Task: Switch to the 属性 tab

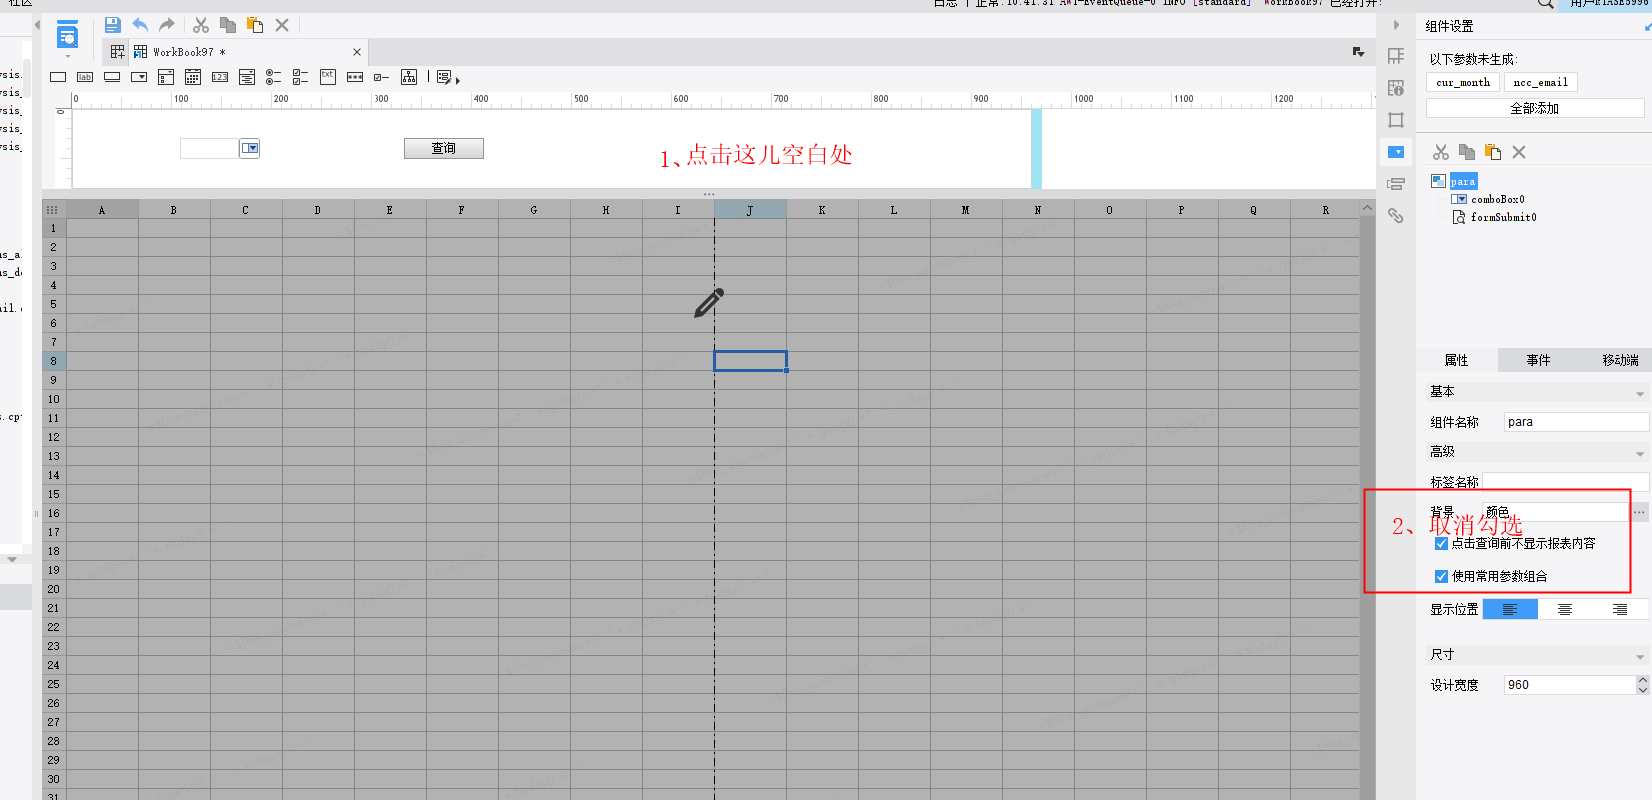Action: [x=1457, y=360]
